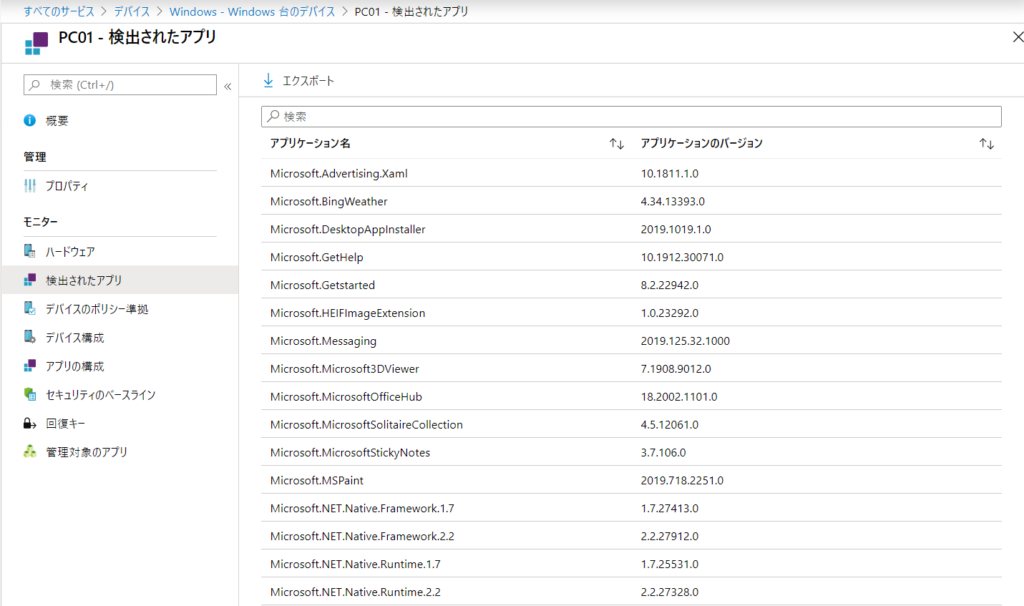1024x606 pixels.
Task: Select Microsoft.MSPaint row
Action: click(632, 480)
